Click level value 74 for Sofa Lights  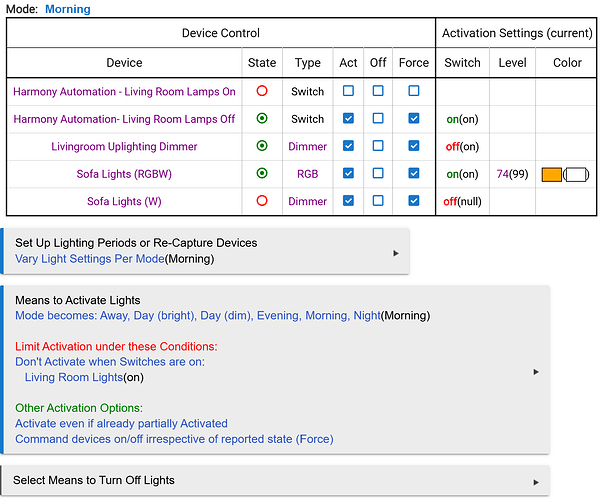pyautogui.click(x=503, y=174)
